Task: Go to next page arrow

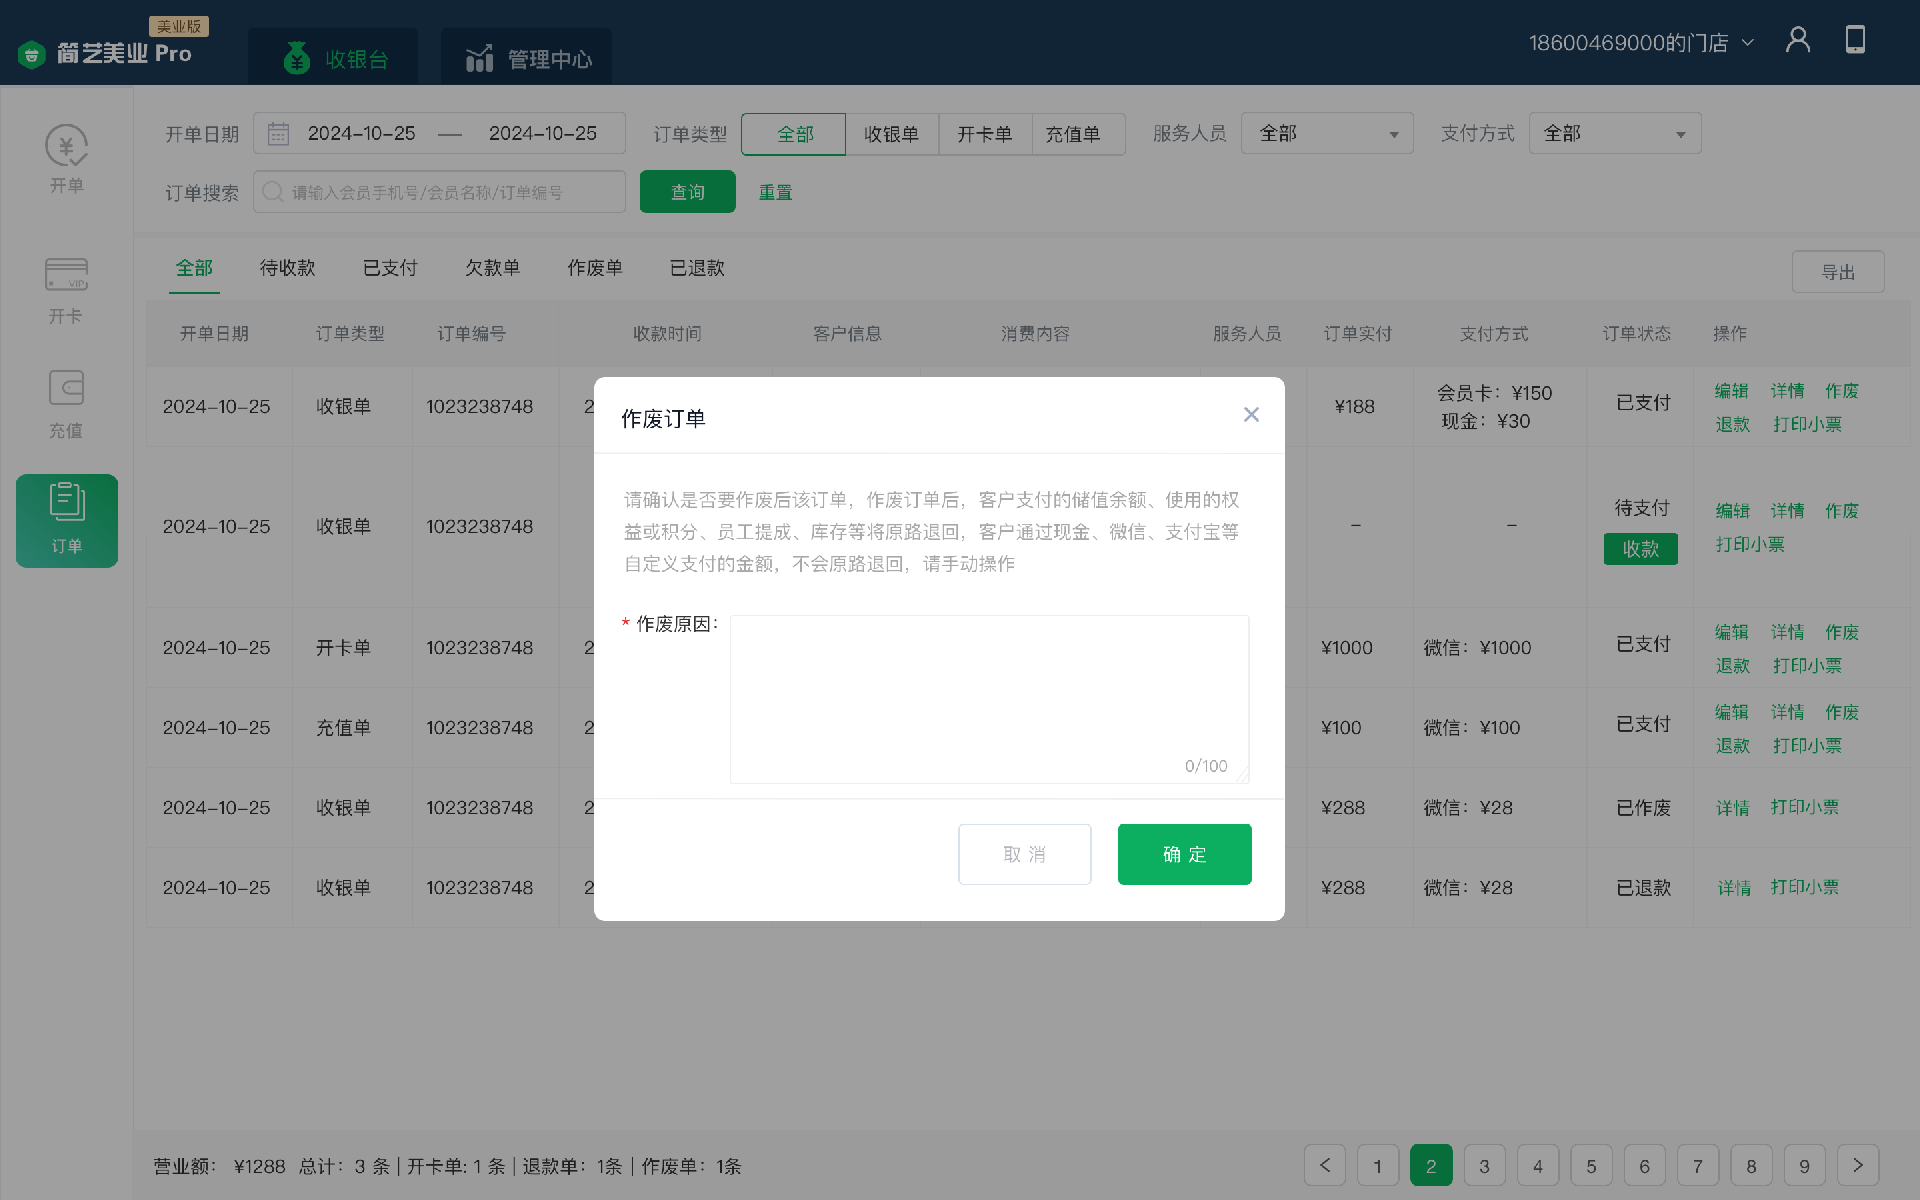Action: [1857, 1165]
